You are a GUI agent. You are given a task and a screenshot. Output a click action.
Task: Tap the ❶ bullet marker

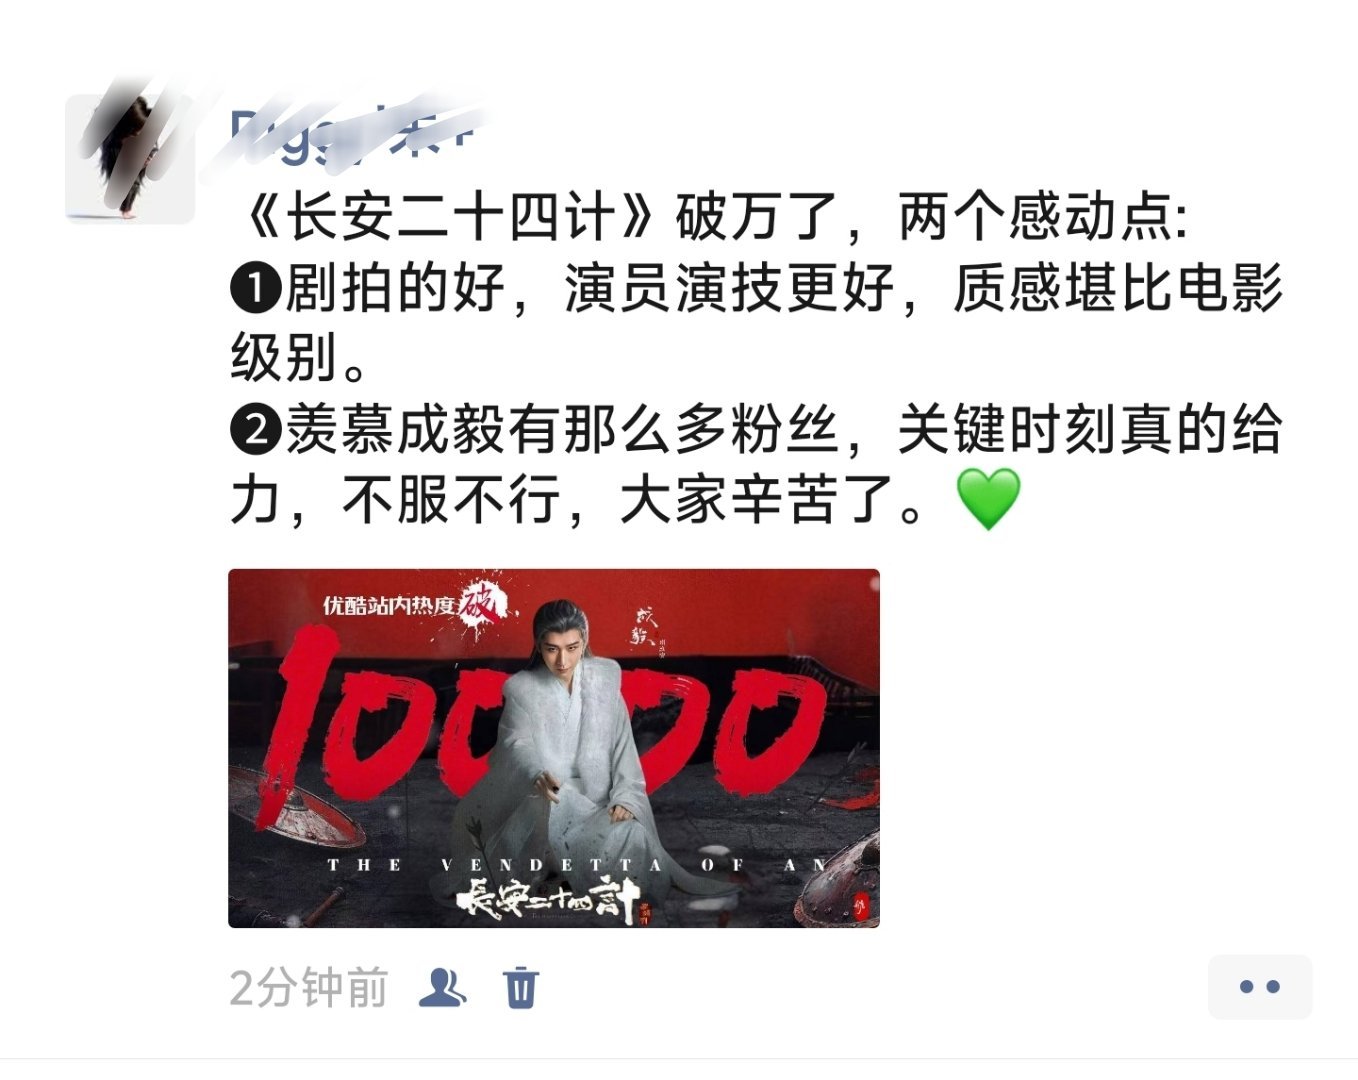coord(257,288)
